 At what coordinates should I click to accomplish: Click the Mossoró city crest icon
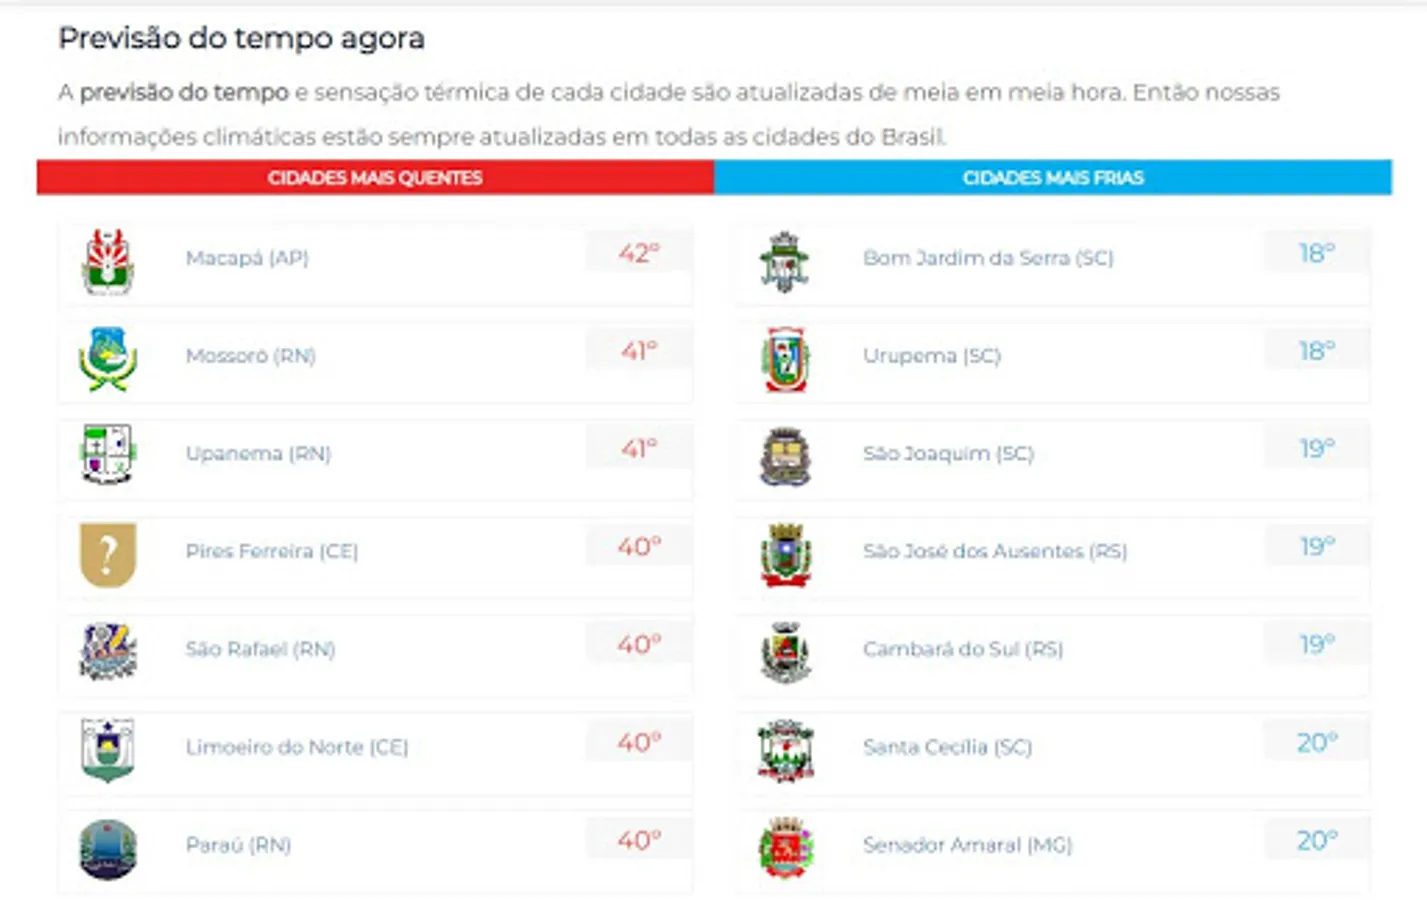click(x=107, y=358)
